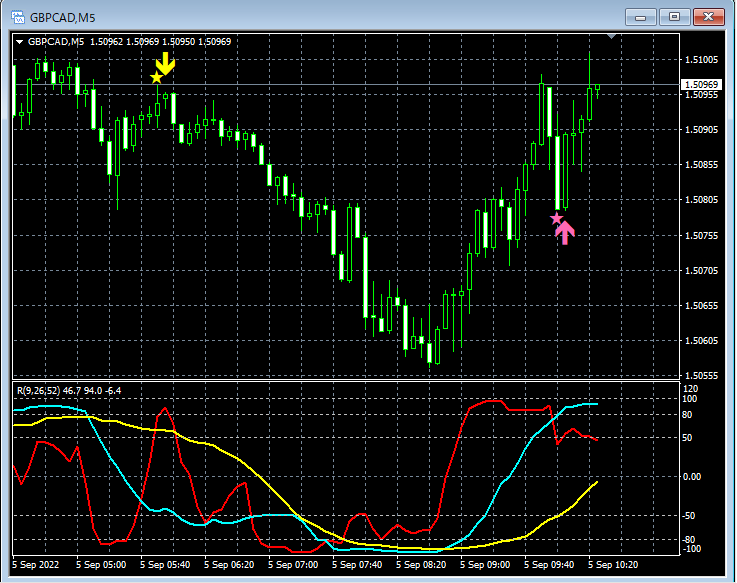Click the 5 Sep 08:20 time label
The width and height of the screenshot is (737, 583).
point(421,565)
